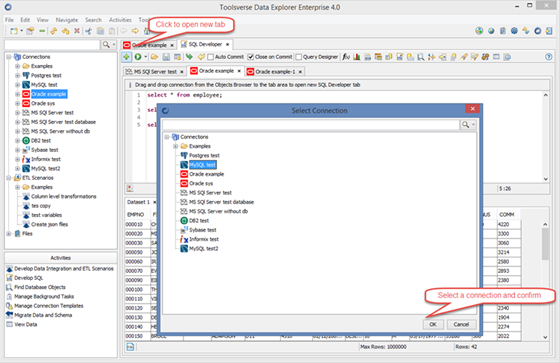Click the New icon in the main toolbar

pos(14,31)
